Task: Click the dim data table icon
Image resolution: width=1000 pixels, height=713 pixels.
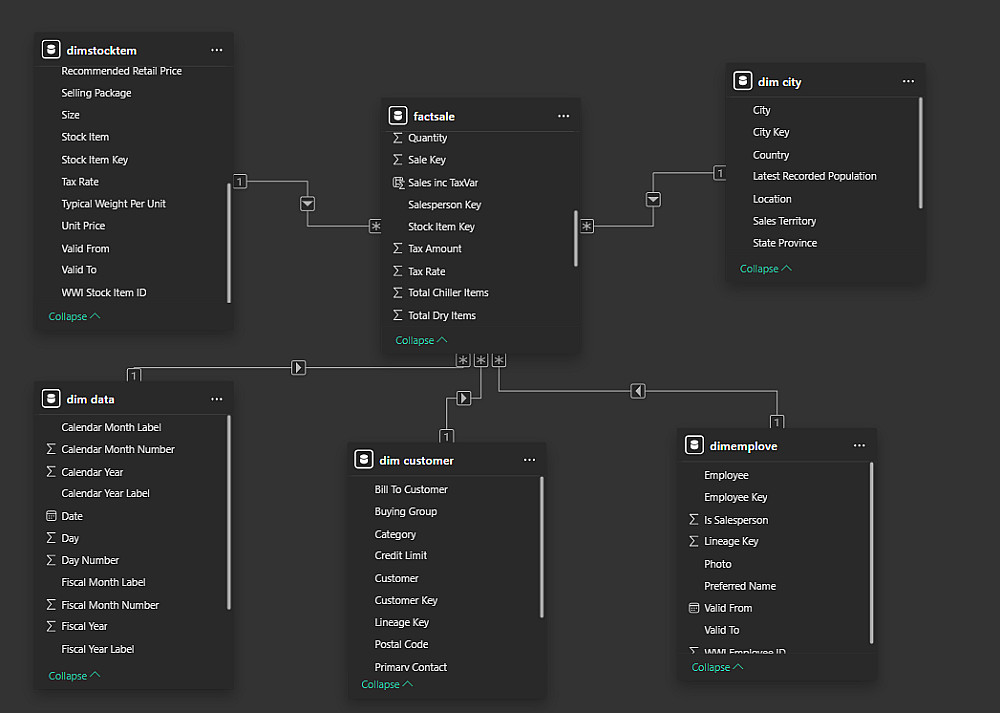Action: click(x=51, y=399)
